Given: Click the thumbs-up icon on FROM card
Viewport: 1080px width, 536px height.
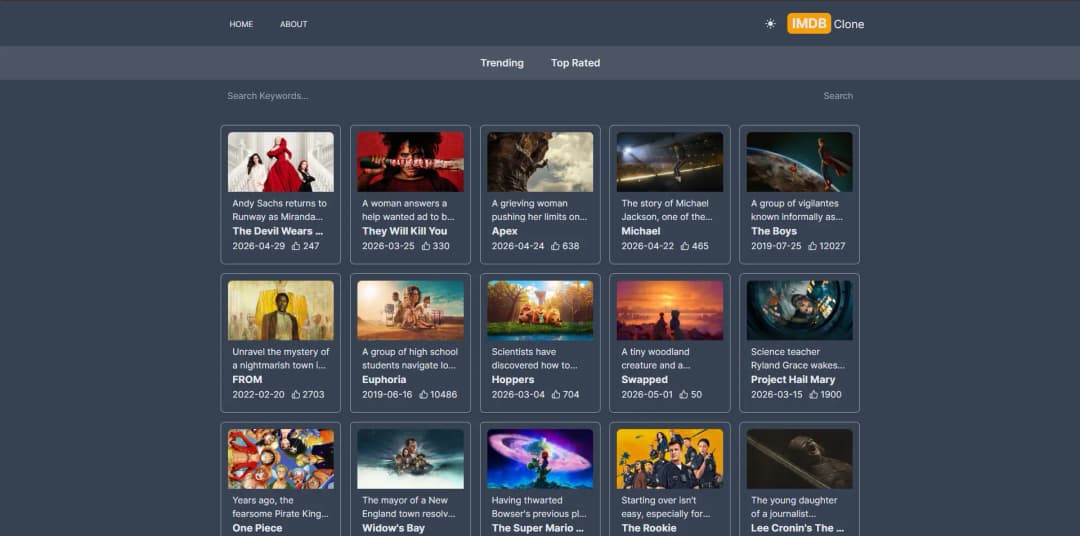Looking at the screenshot, I should (x=296, y=395).
